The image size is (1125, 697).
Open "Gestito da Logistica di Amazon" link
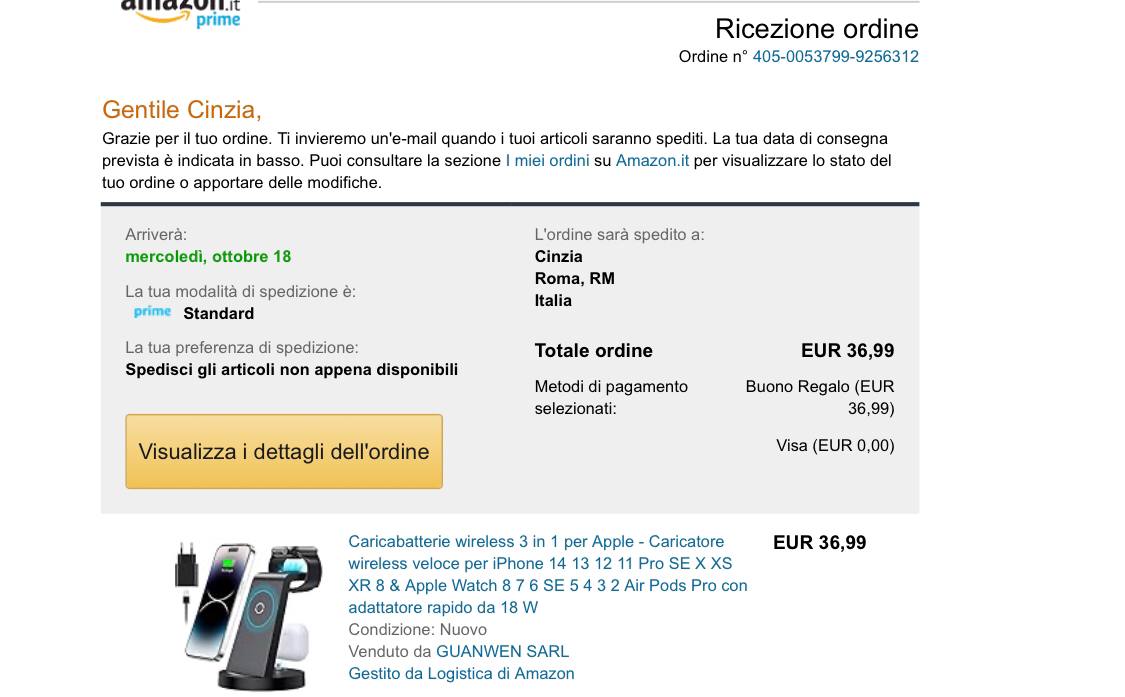pyautogui.click(x=461, y=674)
